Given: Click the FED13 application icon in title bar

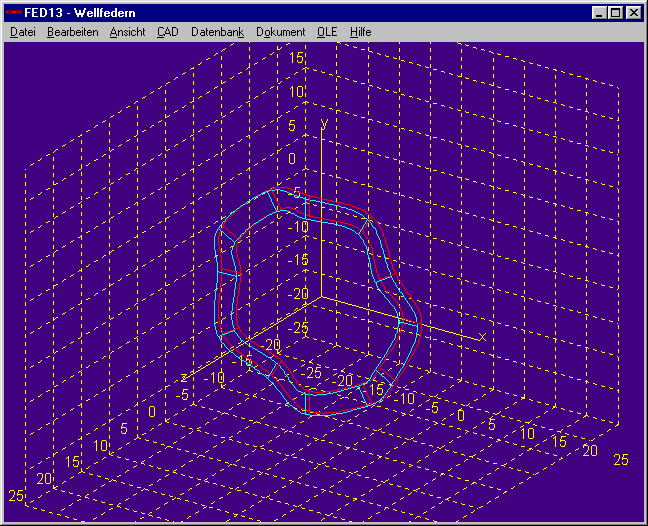Looking at the screenshot, I should 13,13.
